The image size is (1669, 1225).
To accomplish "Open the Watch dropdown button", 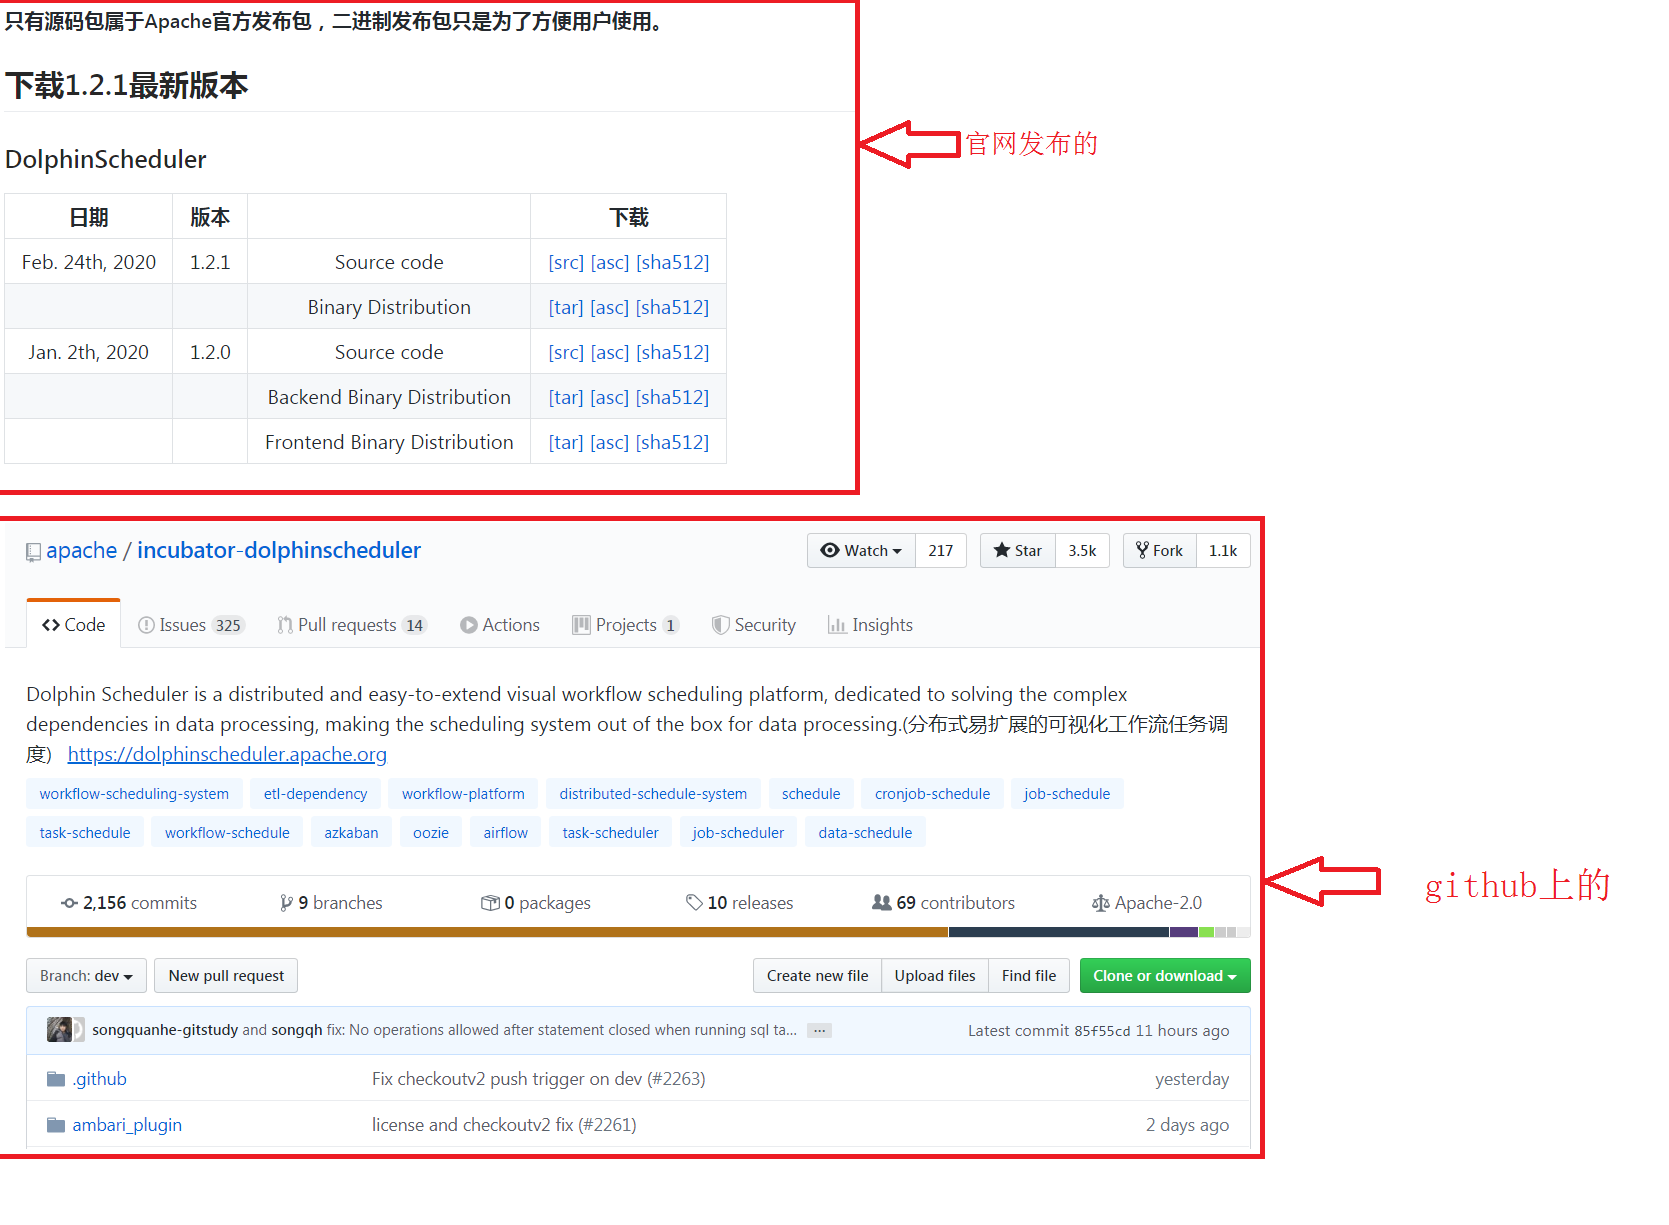I will [x=861, y=551].
